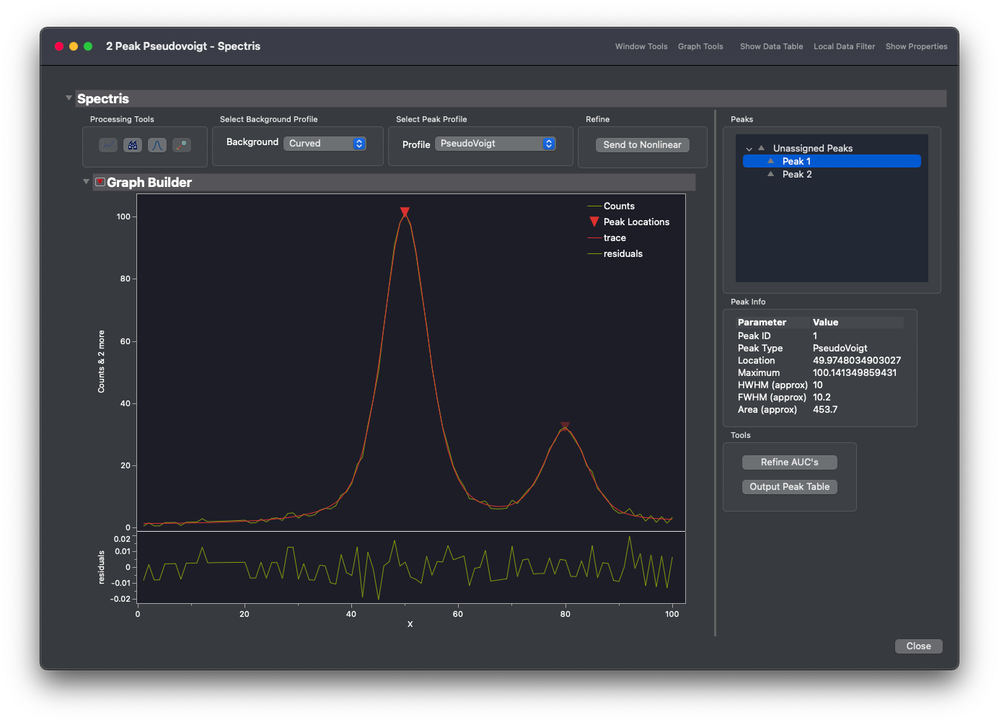
Task: Click the red Peak Locations legend marker
Action: [x=594, y=222]
